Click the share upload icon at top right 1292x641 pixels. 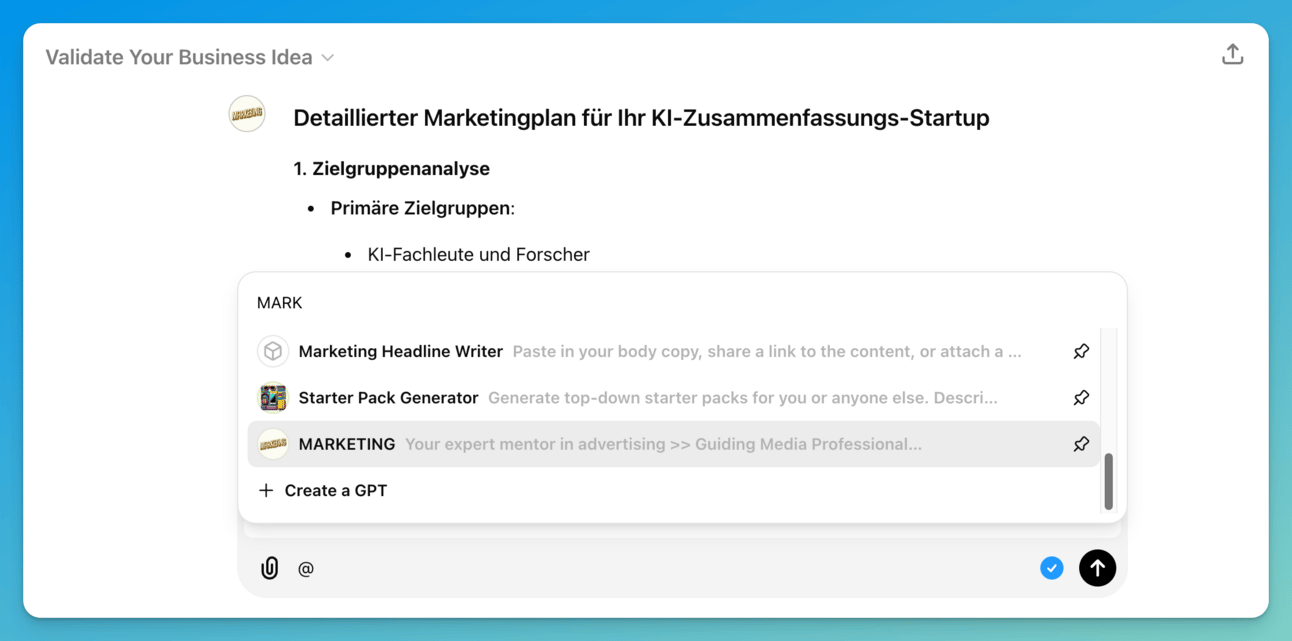pos(1232,55)
